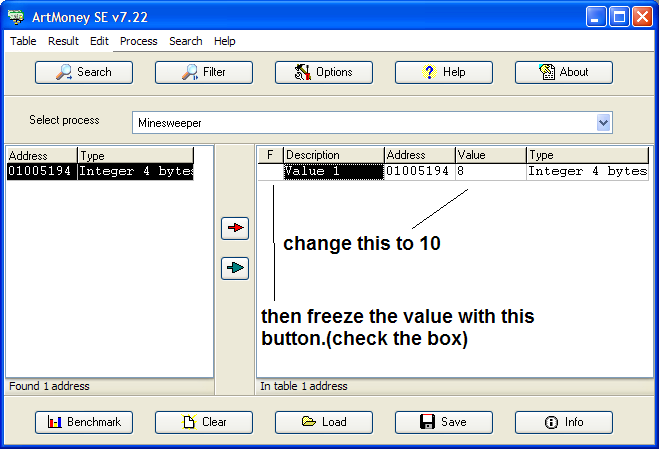Viewport: 659px width, 449px height.
Task: Click the Address header in right table
Action: tap(420, 155)
